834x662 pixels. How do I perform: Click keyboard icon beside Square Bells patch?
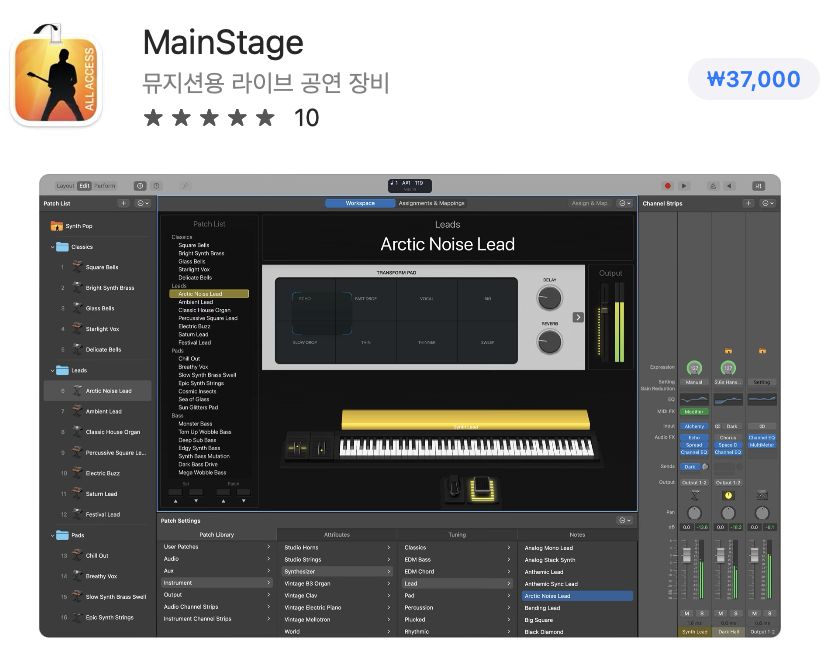77,267
